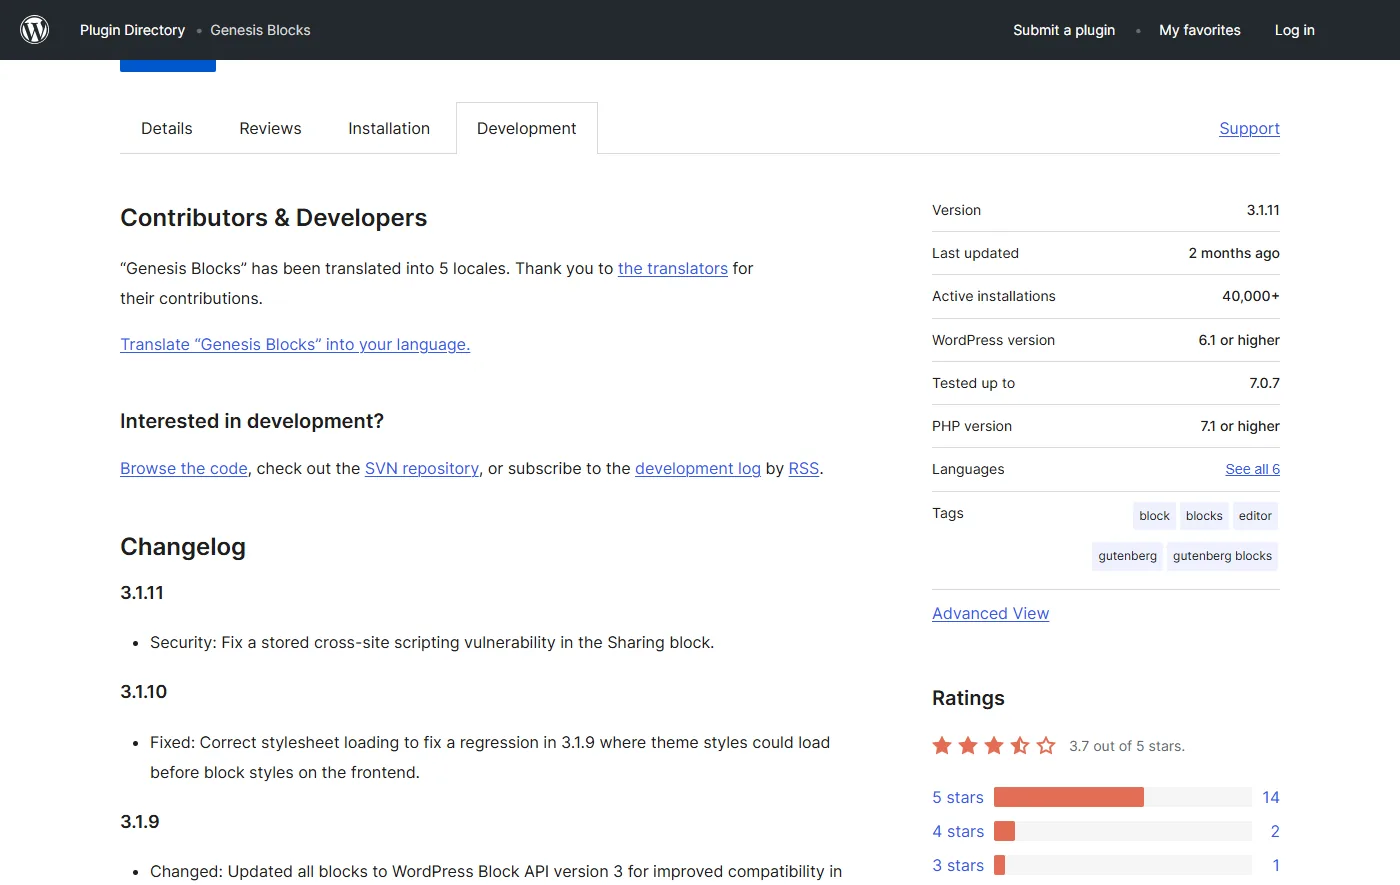Visit the SVN repository link
The width and height of the screenshot is (1400, 885).
click(x=422, y=468)
